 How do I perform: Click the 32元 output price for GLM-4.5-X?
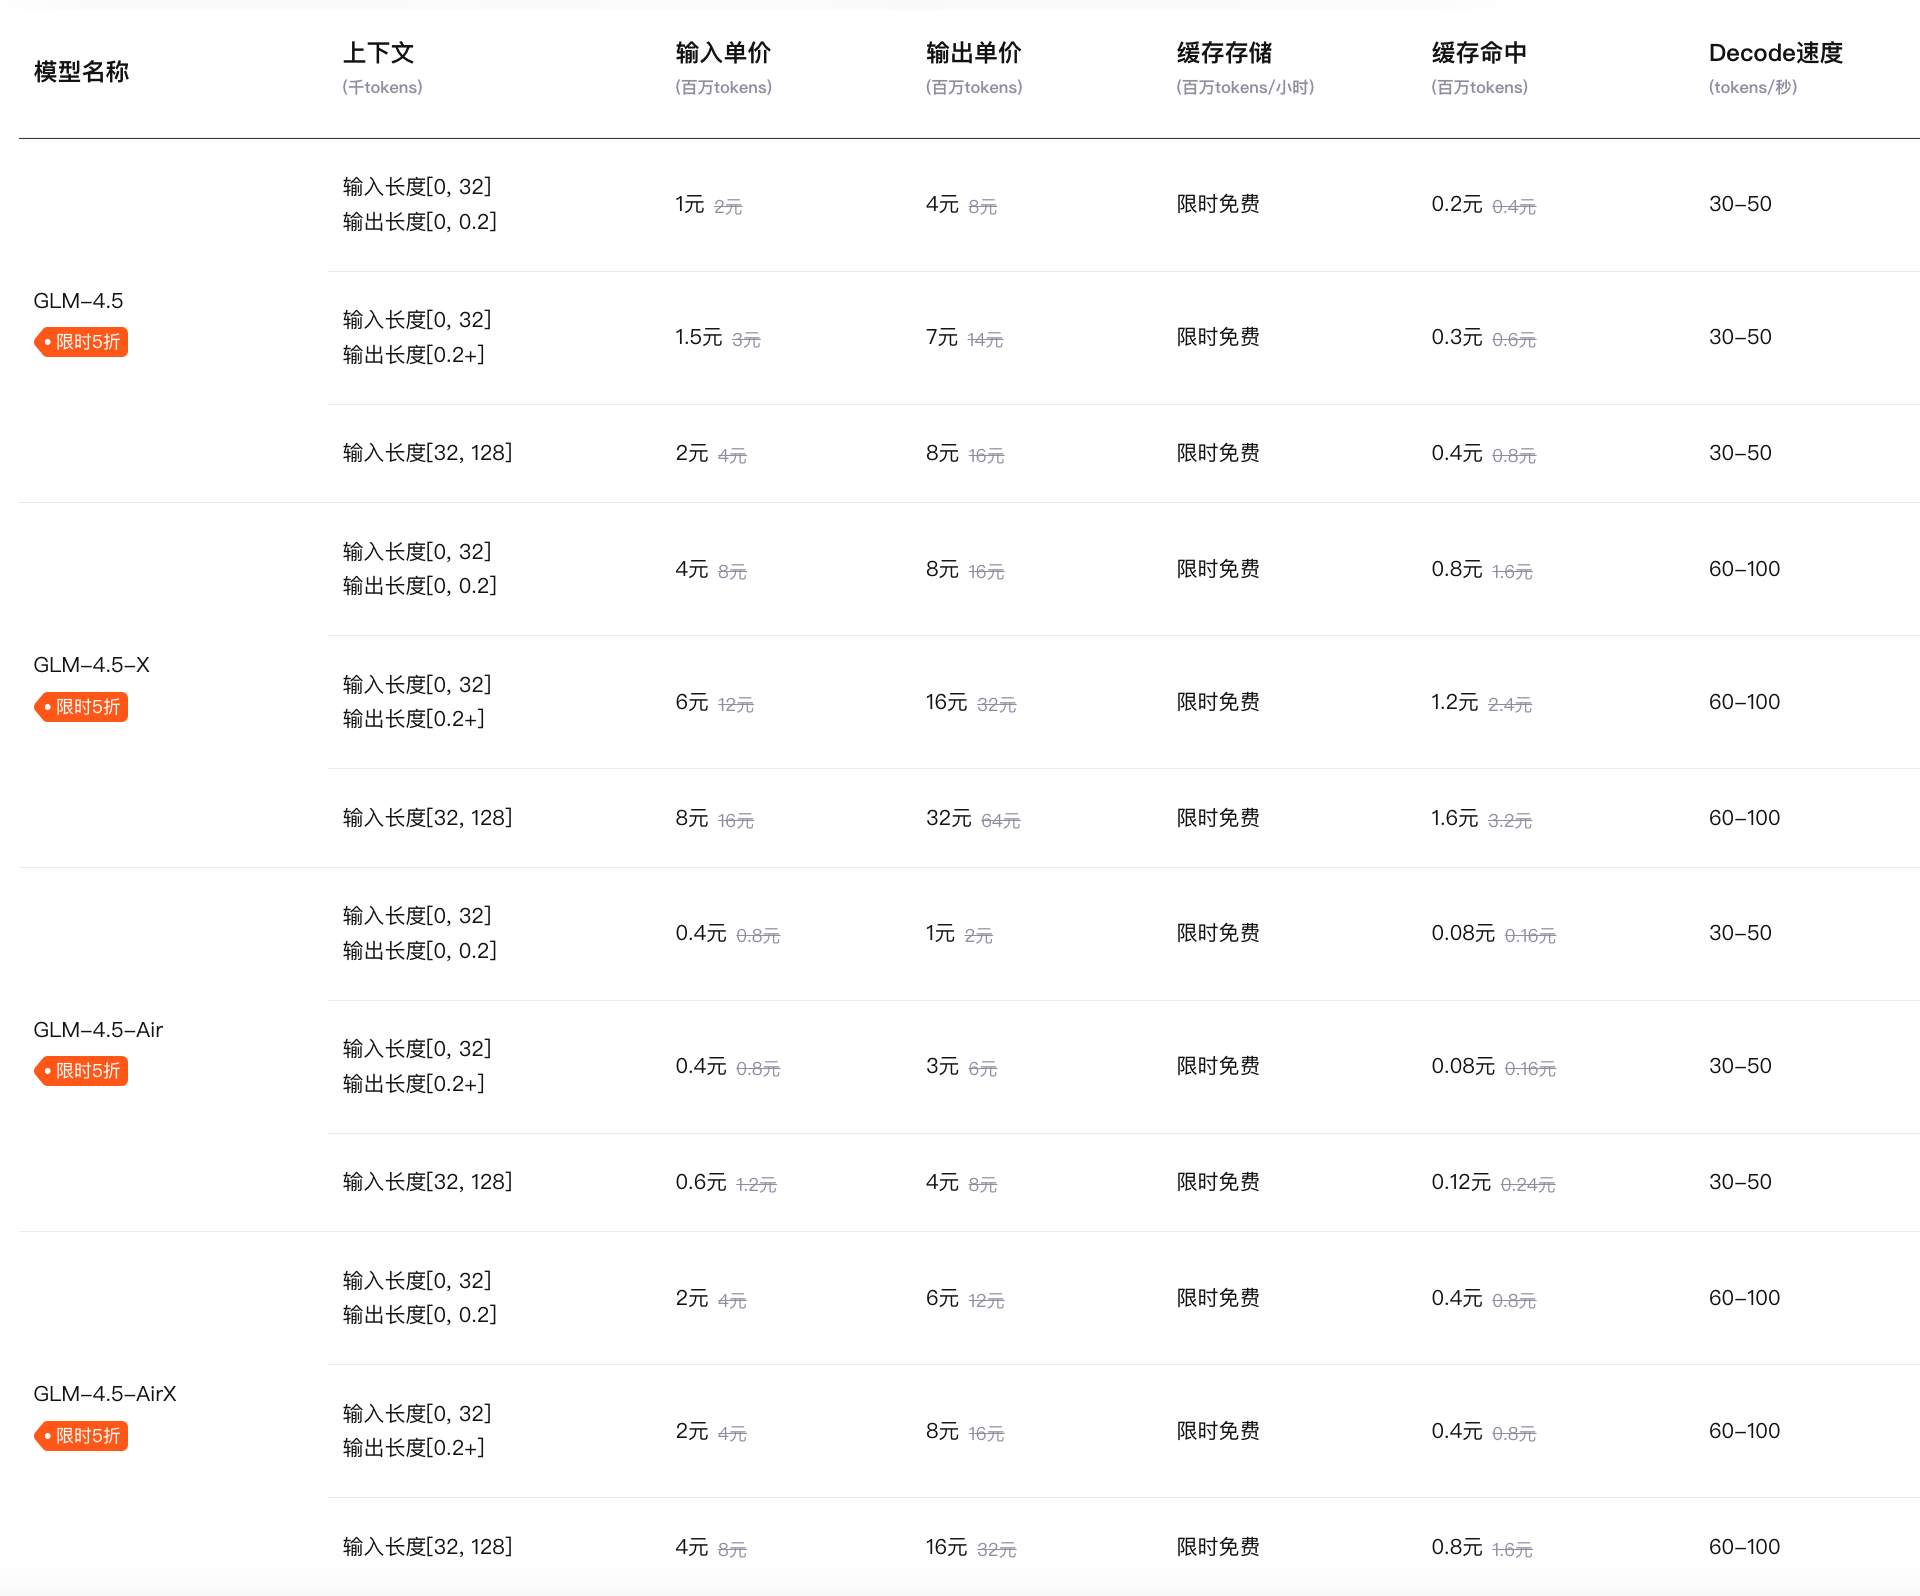tap(948, 818)
